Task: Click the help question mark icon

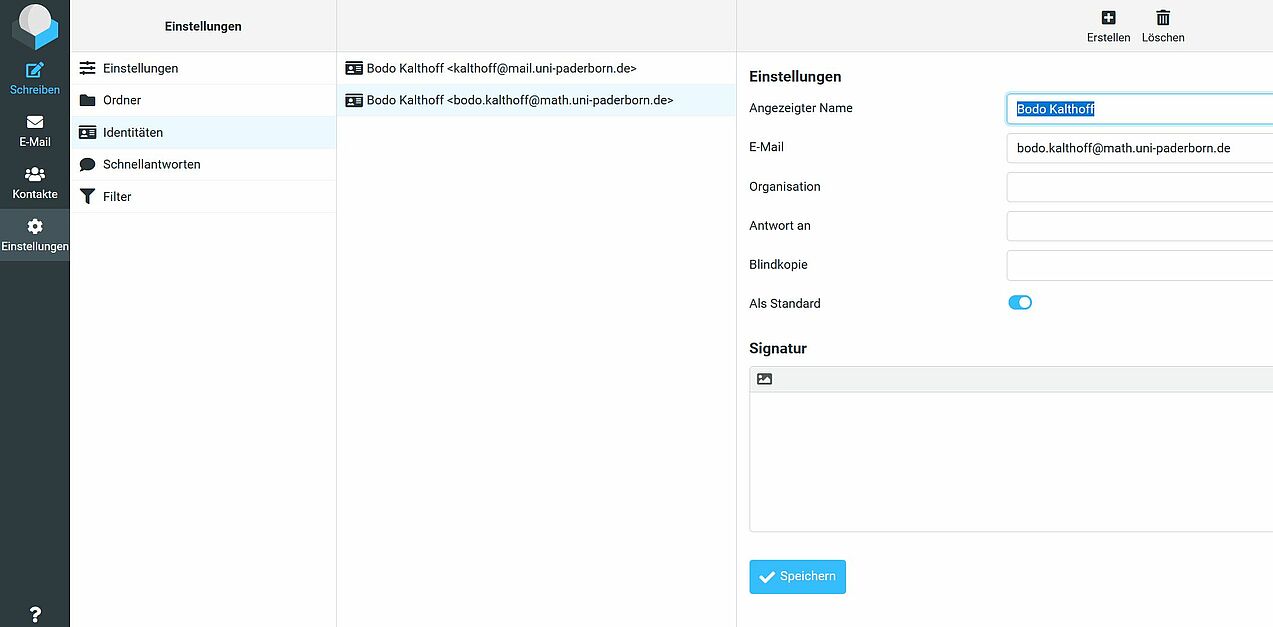Action: click(35, 614)
